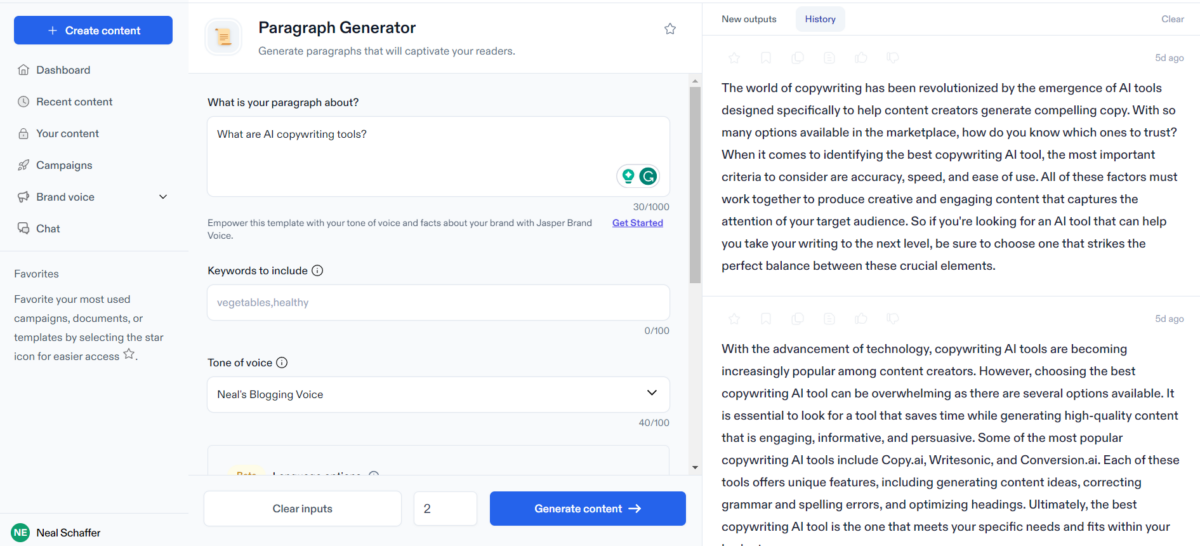Show info for Keywords to include
1200x546 pixels.
click(x=317, y=271)
